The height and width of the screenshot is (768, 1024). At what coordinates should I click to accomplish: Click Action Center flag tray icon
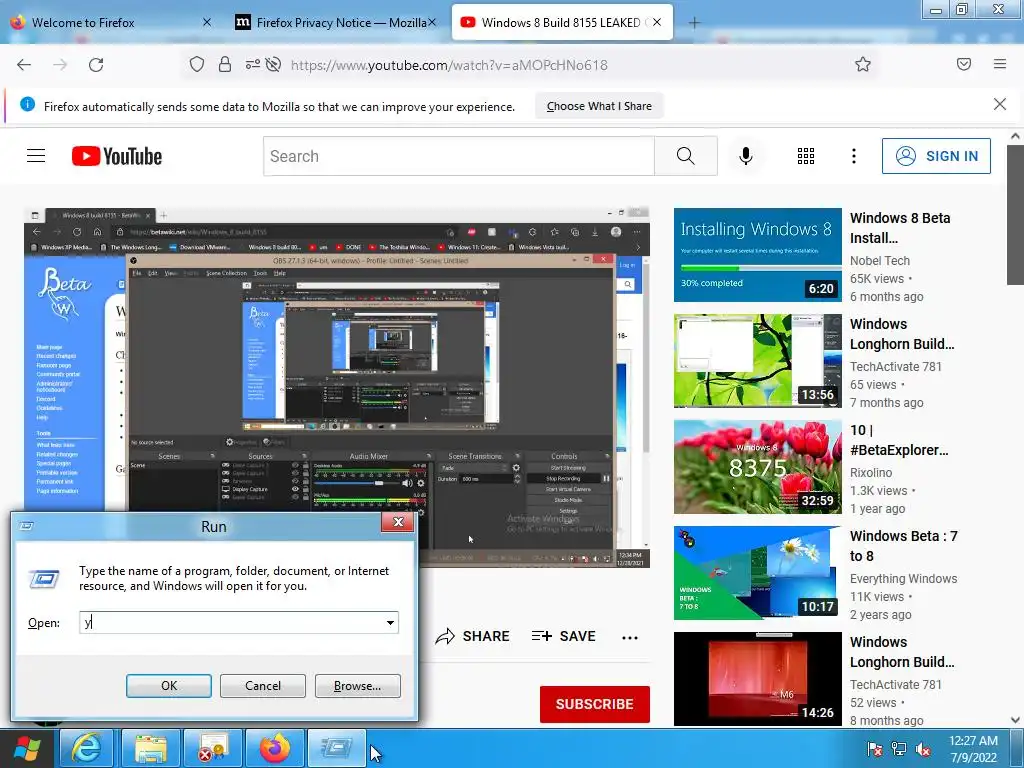click(x=874, y=750)
